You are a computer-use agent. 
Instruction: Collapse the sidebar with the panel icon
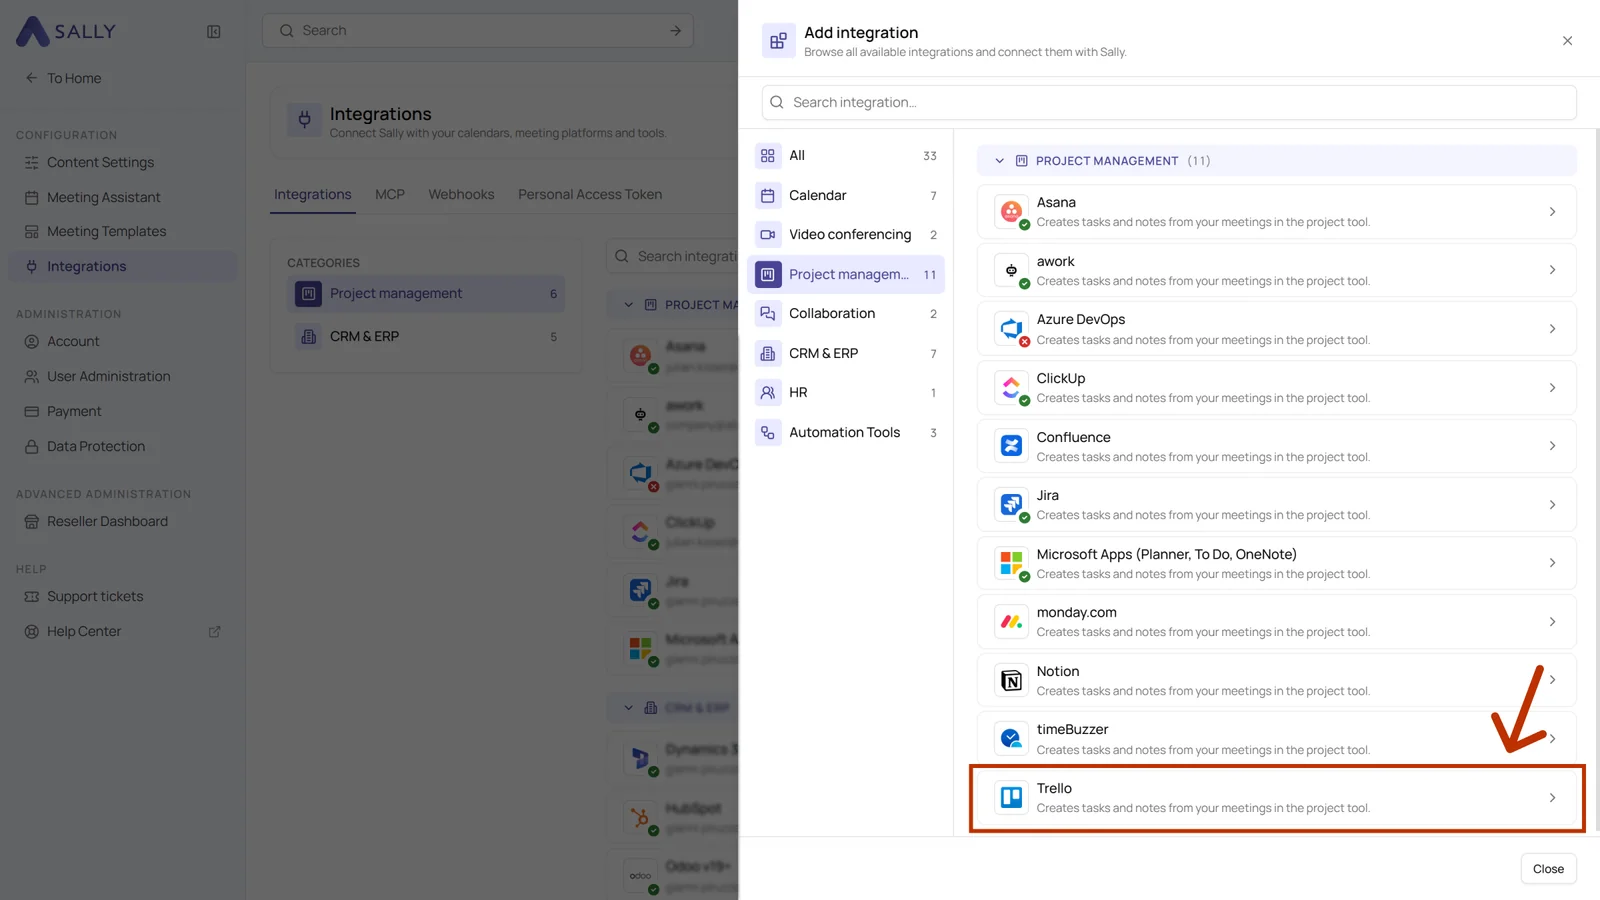[x=213, y=32]
